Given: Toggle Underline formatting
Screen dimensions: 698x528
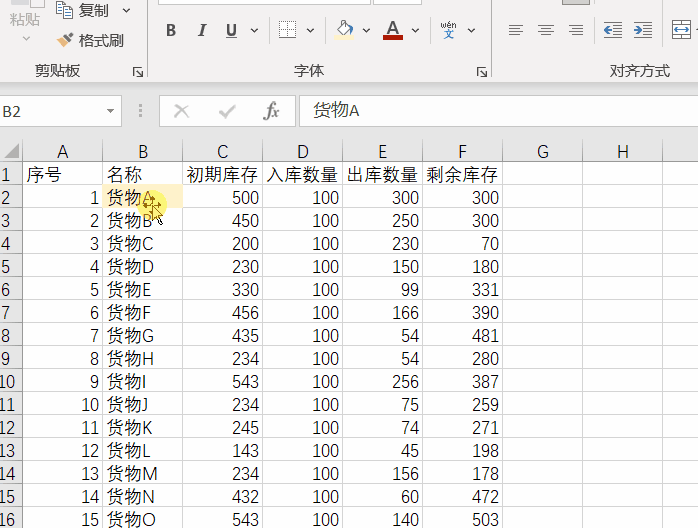Looking at the screenshot, I should click(231, 30).
